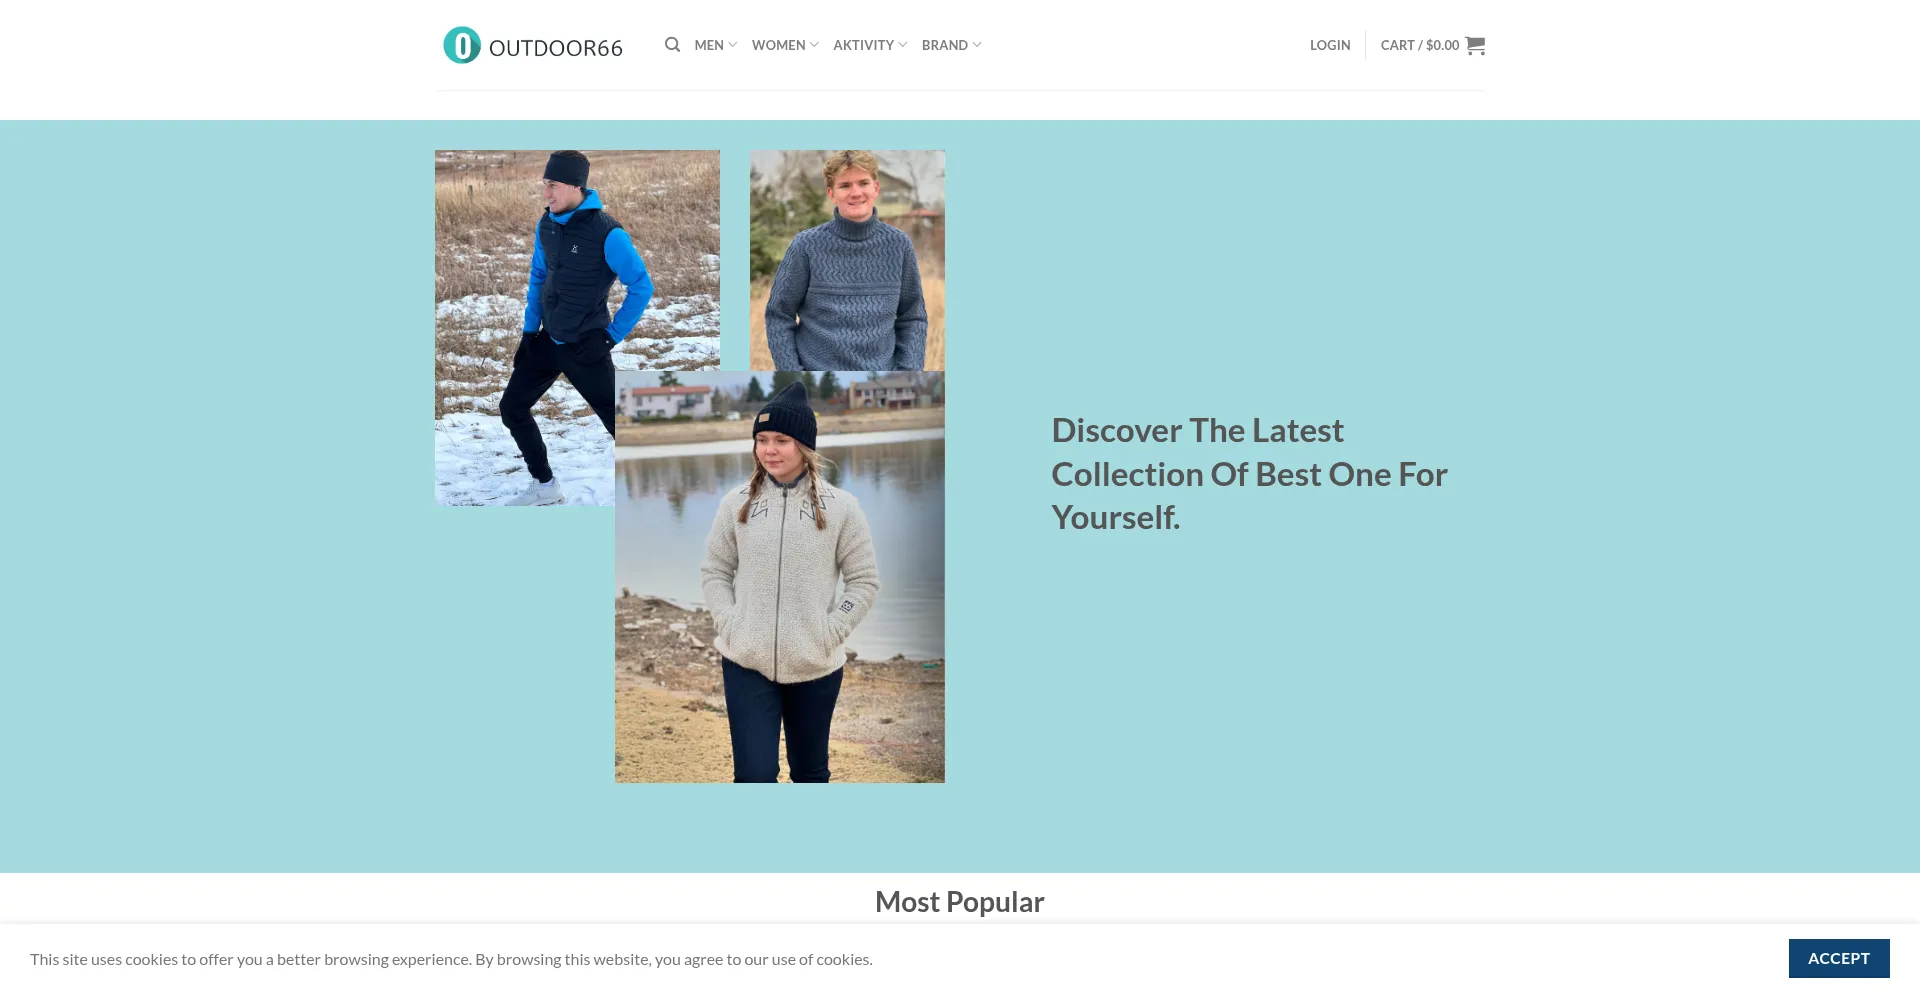
Task: Click the woman in beanie photo
Action: pos(780,577)
